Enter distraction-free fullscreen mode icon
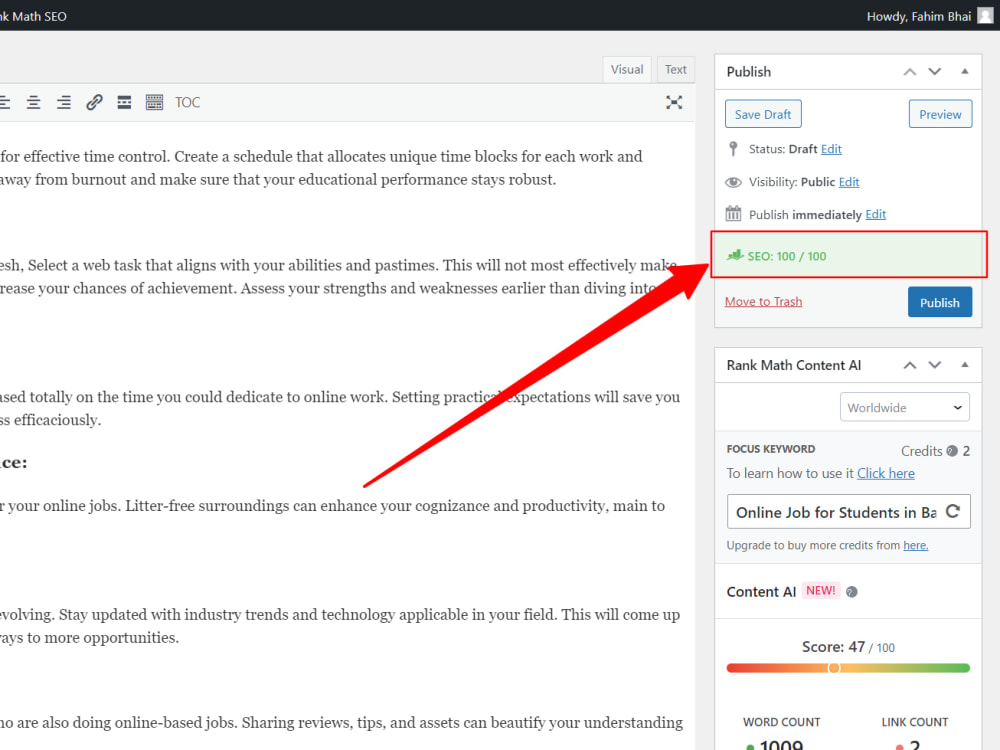The height and width of the screenshot is (750, 1000). (674, 103)
